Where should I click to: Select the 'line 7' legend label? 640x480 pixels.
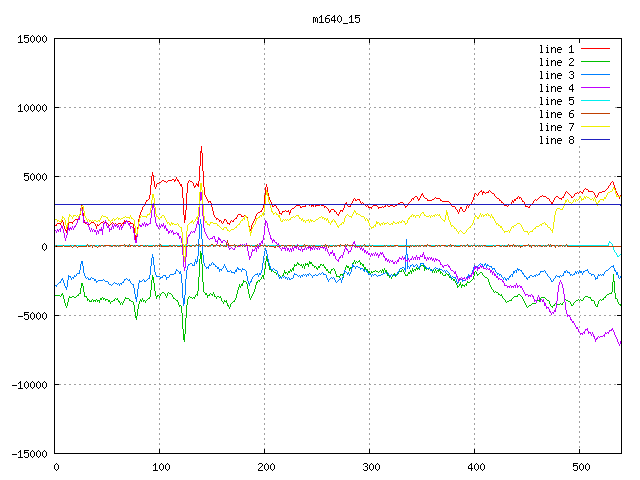click(x=556, y=127)
